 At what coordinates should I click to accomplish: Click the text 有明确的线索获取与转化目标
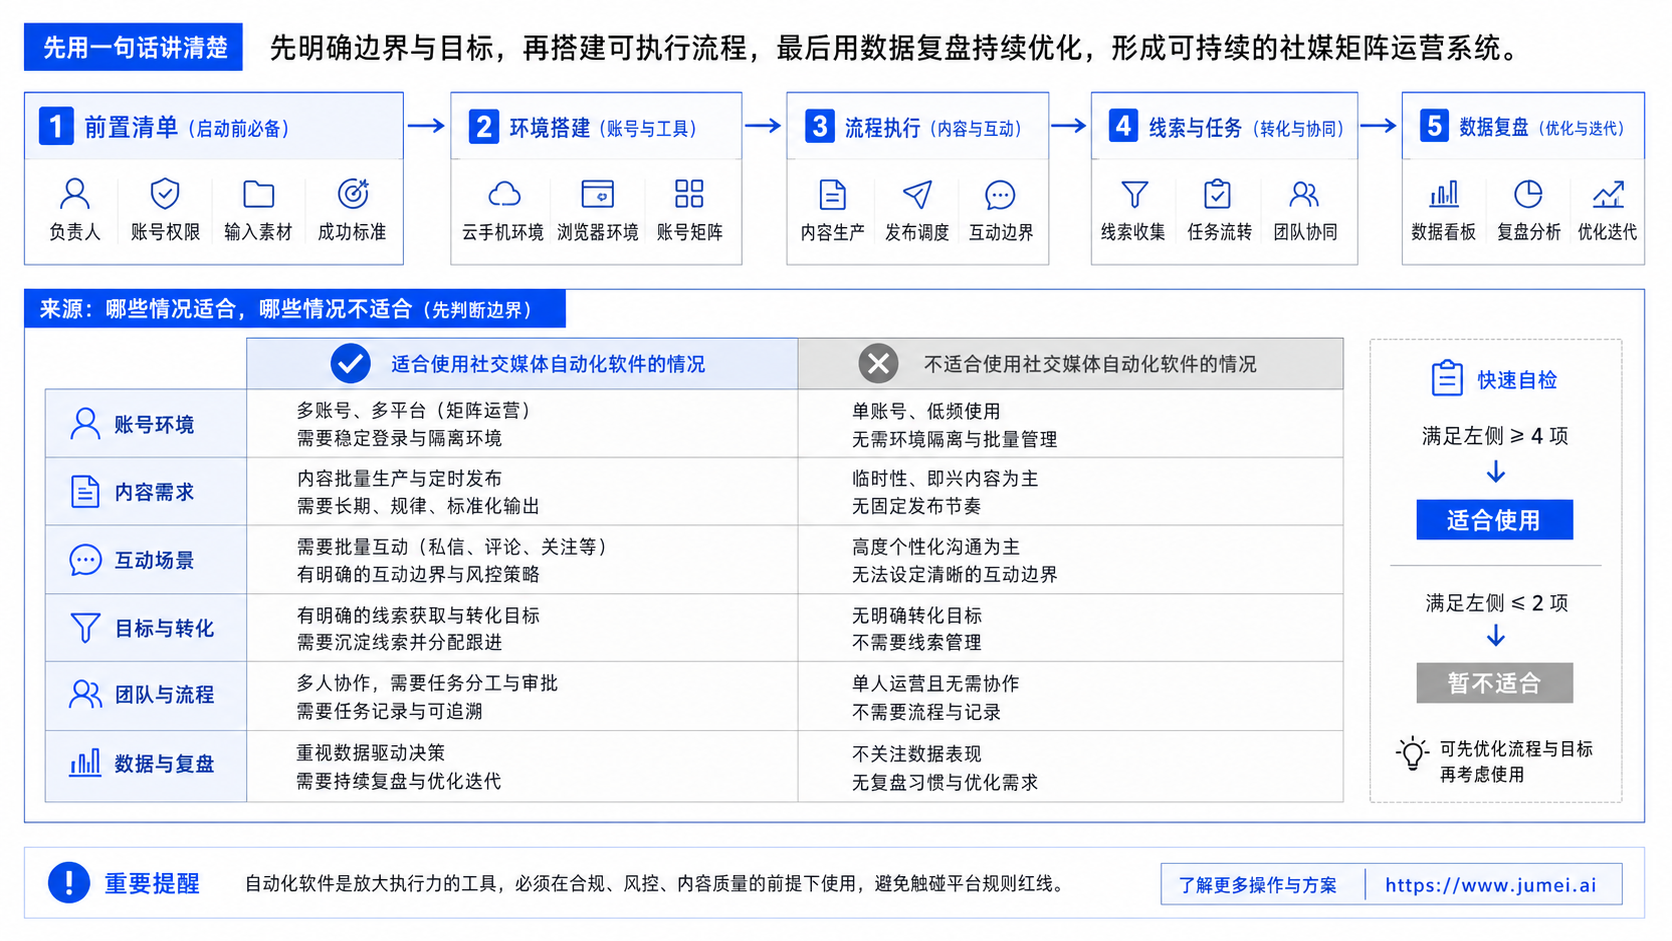point(418,615)
